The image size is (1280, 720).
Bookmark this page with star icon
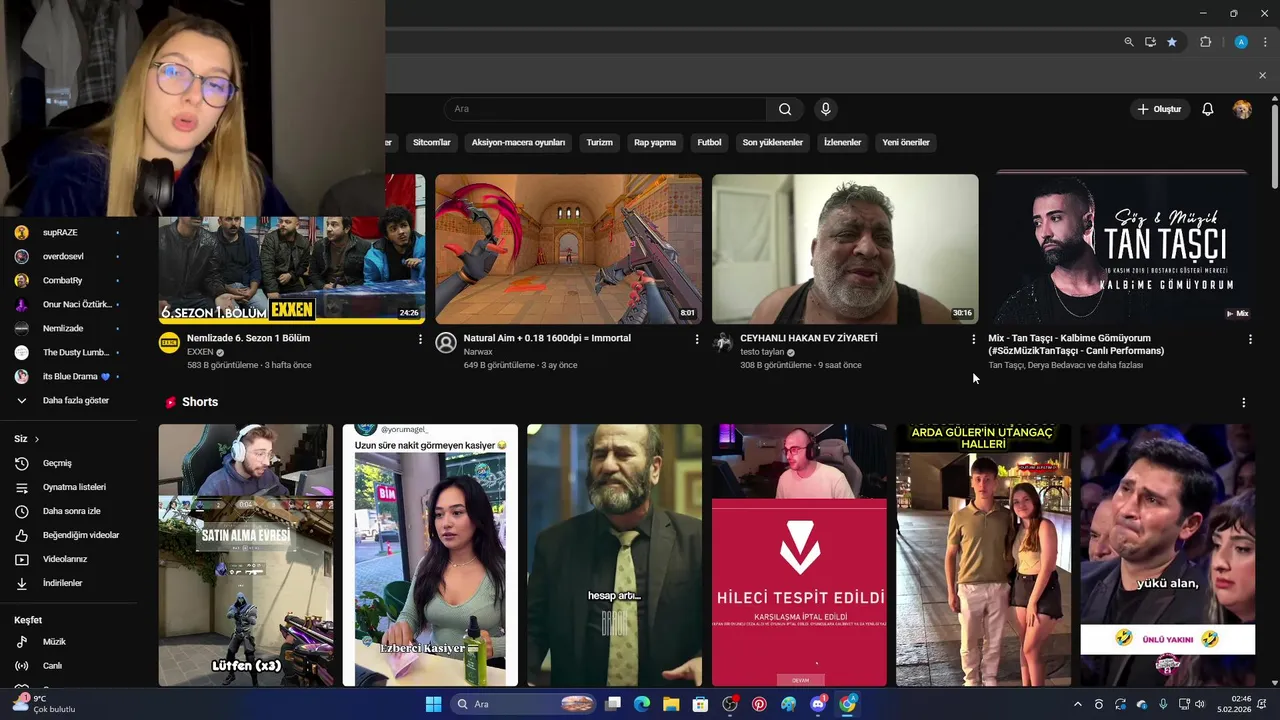pyautogui.click(x=1172, y=42)
